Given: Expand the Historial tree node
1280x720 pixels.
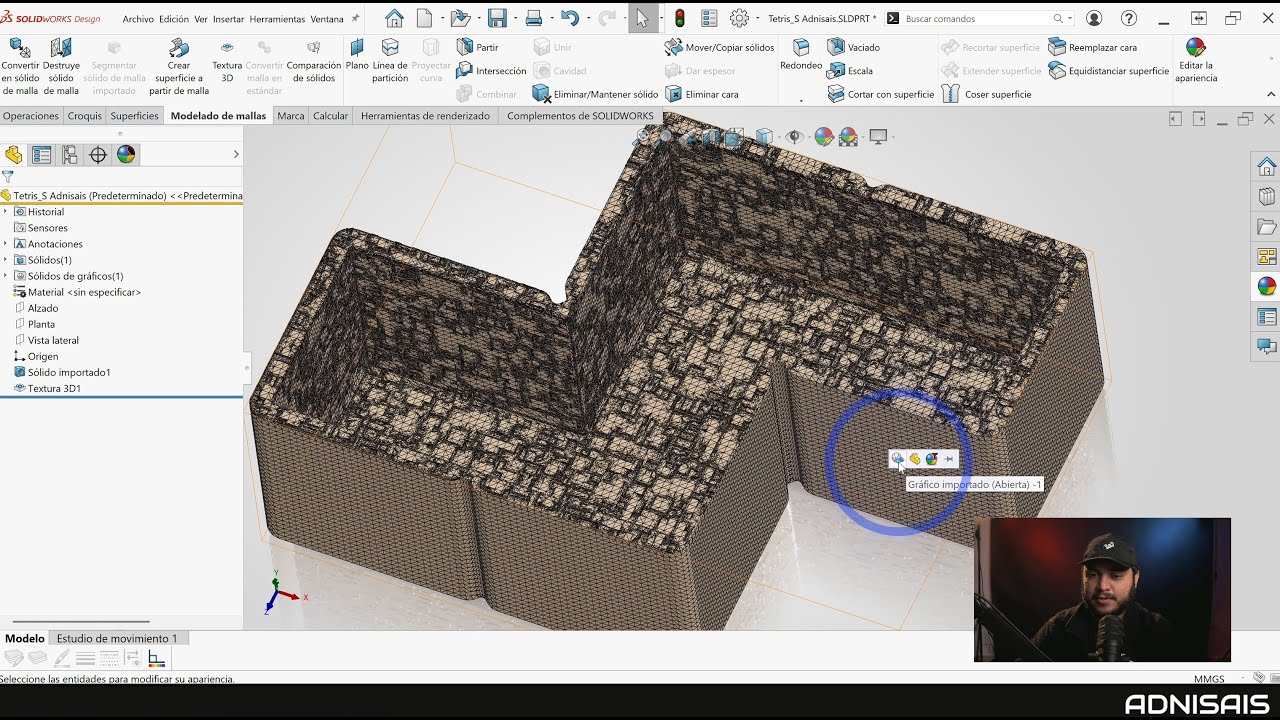Looking at the screenshot, I should 5,212.
